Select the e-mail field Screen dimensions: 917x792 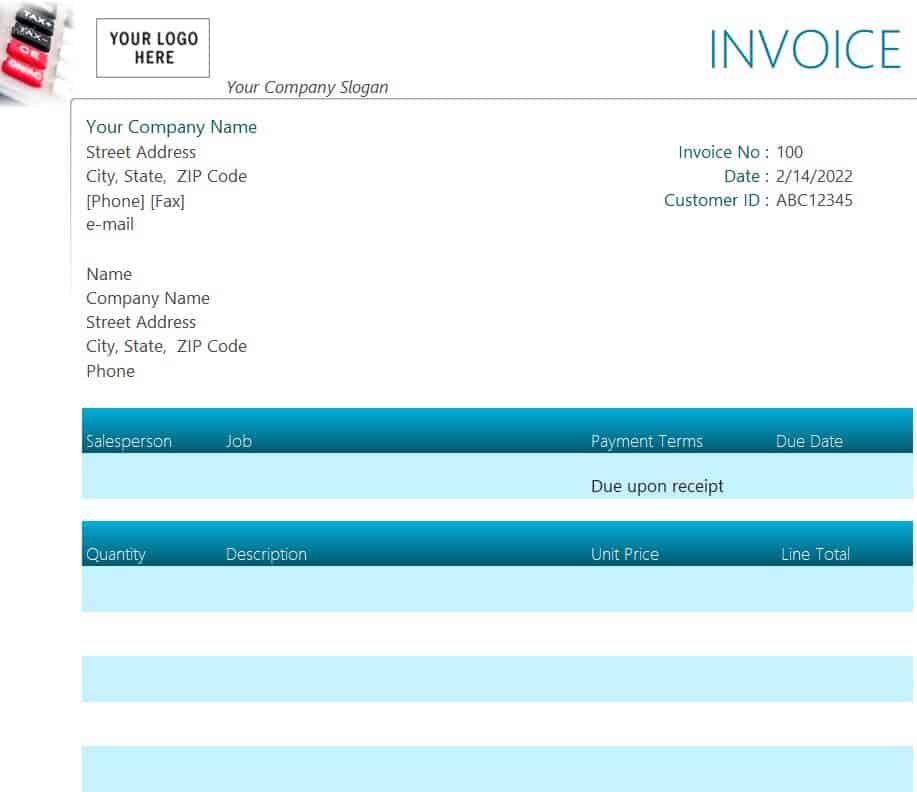click(x=110, y=224)
